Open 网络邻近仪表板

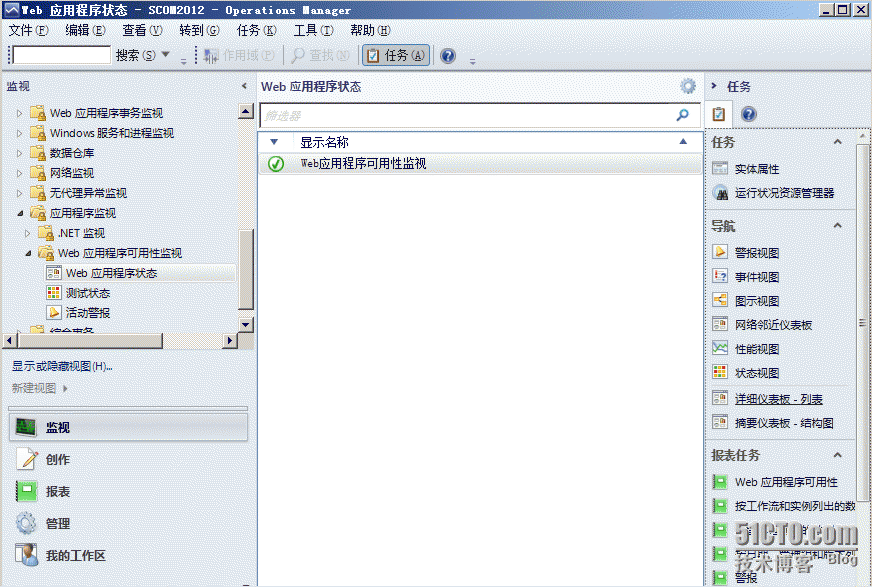coord(774,325)
